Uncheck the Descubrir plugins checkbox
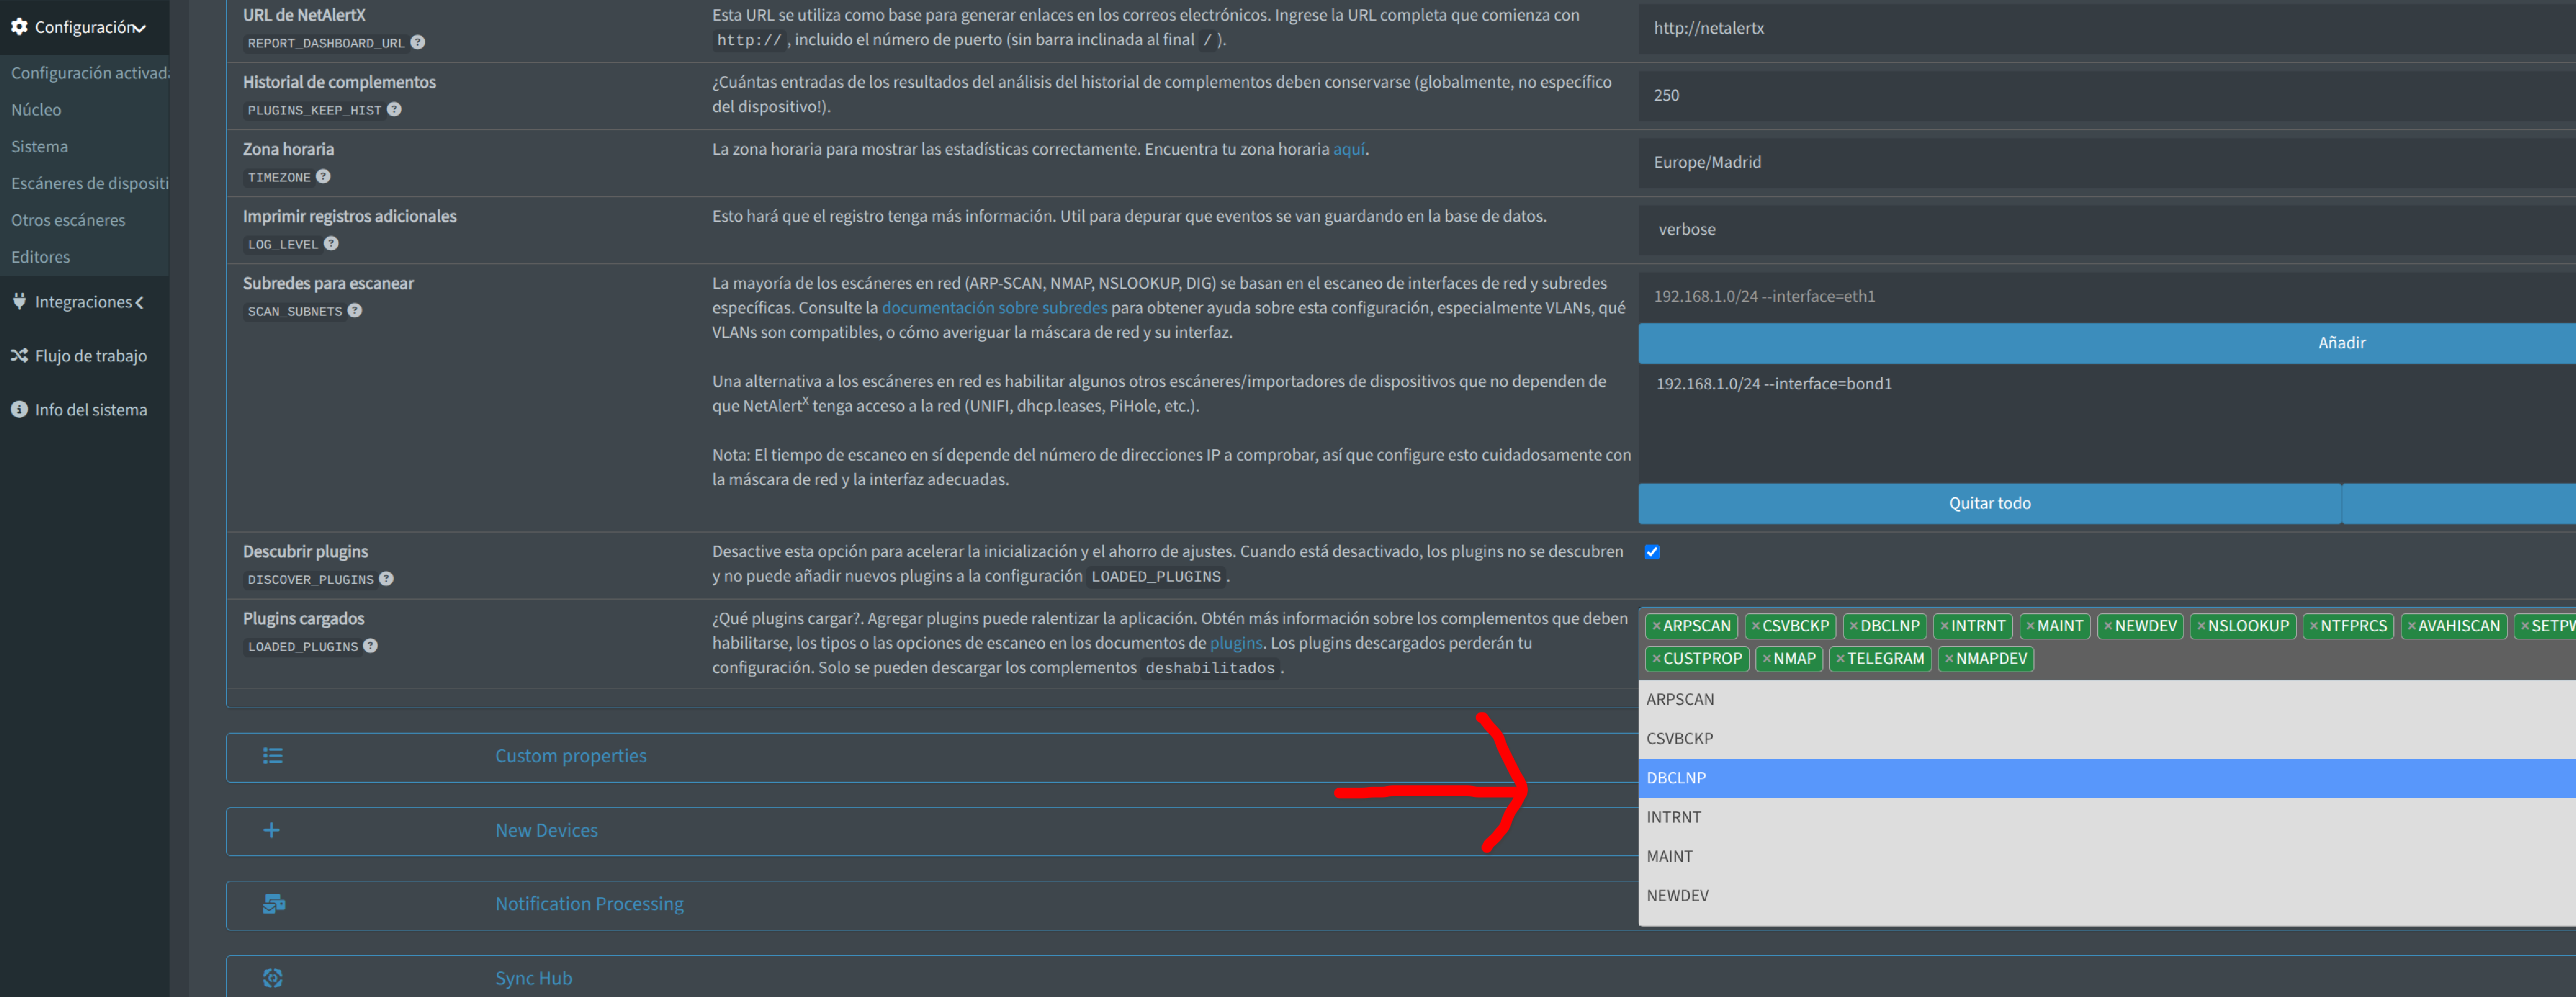Image resolution: width=2576 pixels, height=997 pixels. click(x=1652, y=552)
